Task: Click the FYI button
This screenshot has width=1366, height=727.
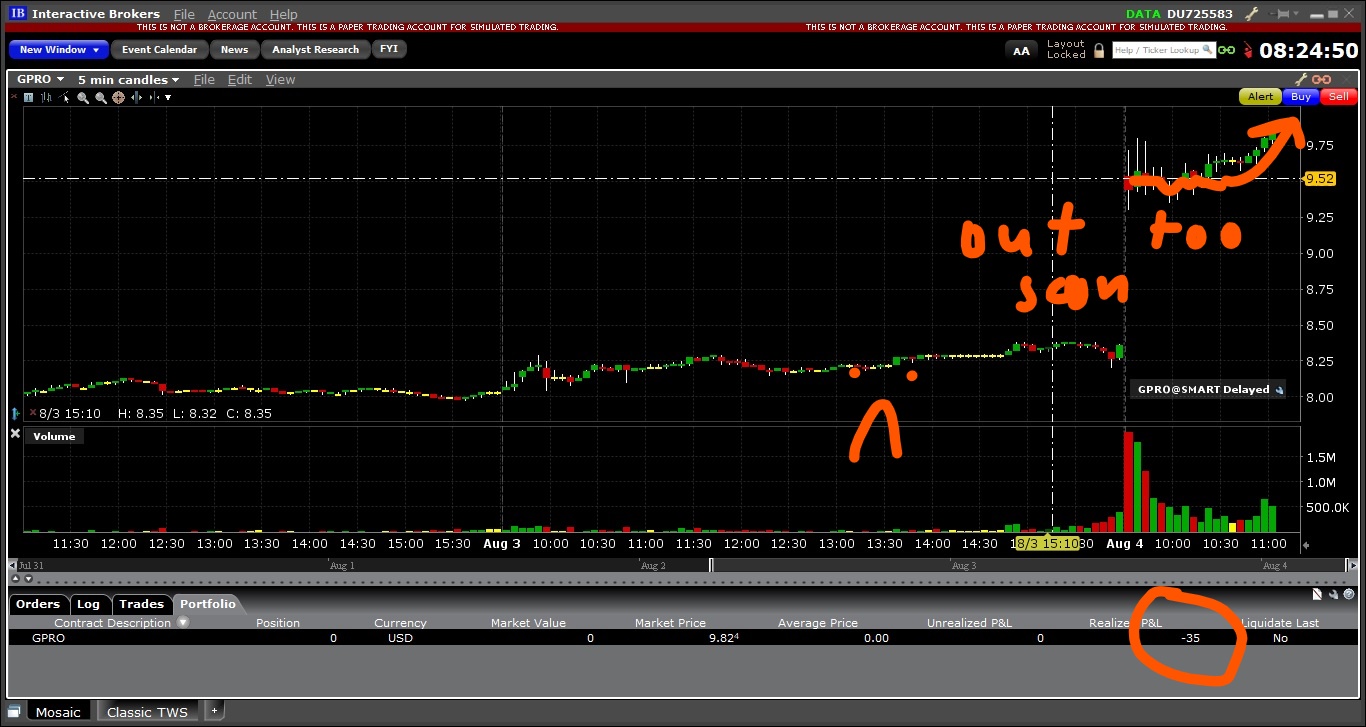Action: point(388,49)
